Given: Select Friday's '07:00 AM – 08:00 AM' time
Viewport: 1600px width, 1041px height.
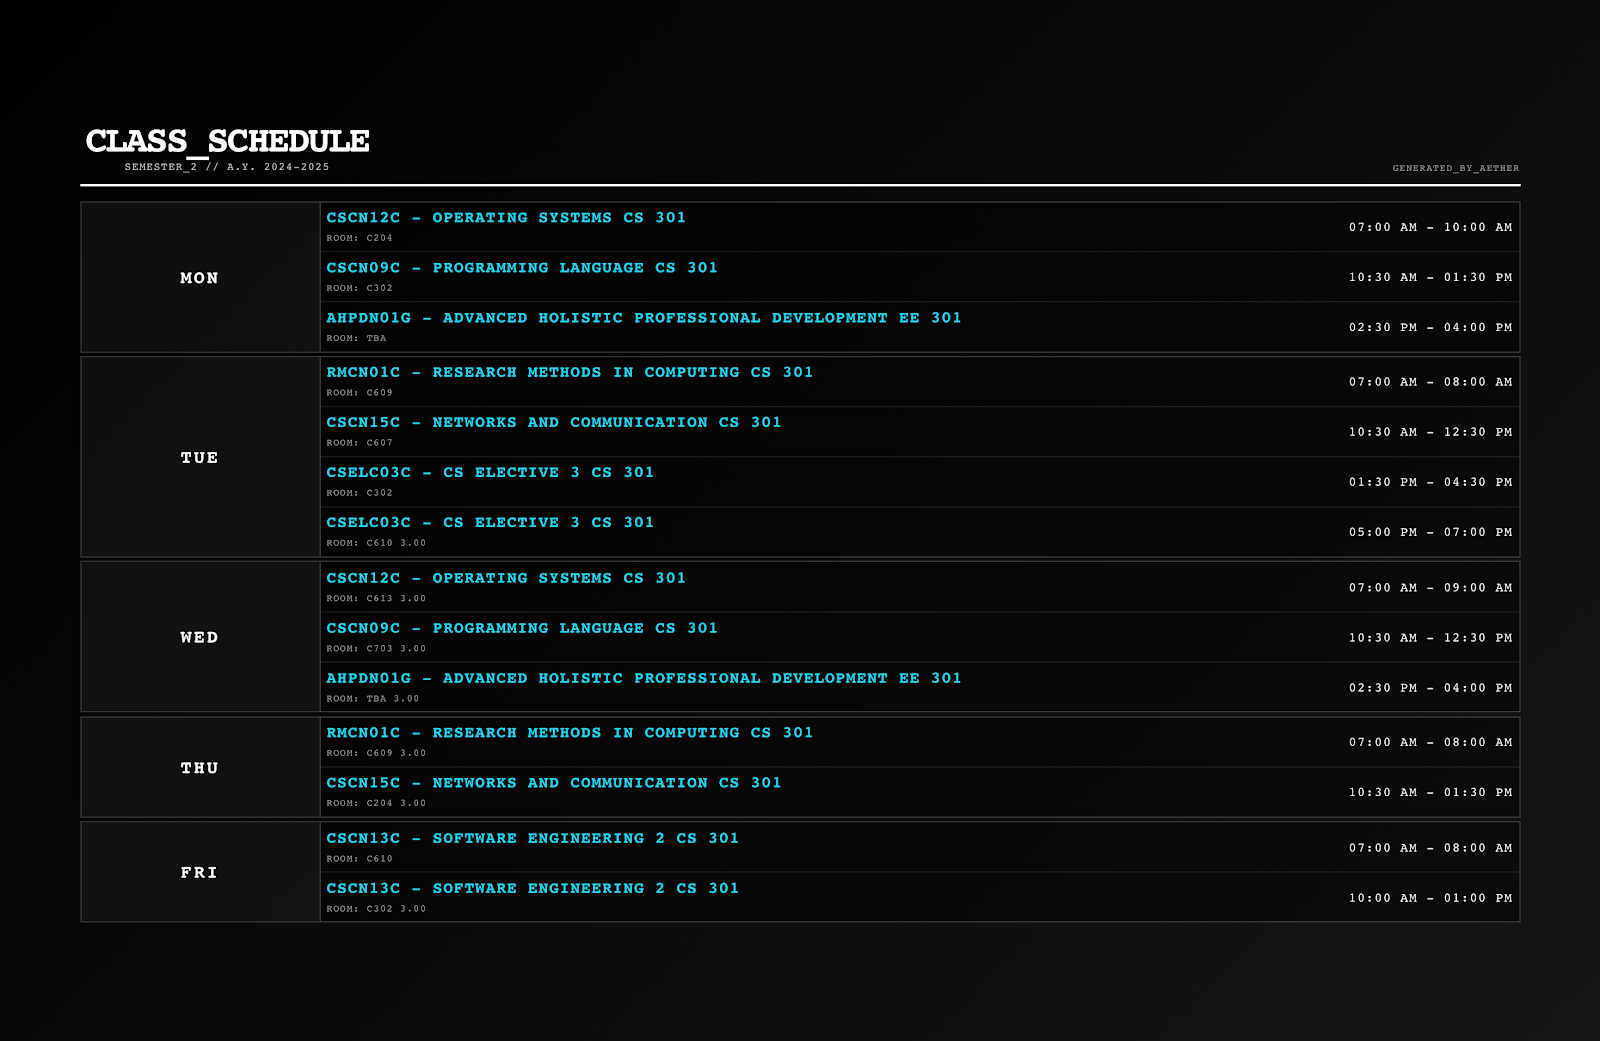Looking at the screenshot, I should tap(1430, 848).
